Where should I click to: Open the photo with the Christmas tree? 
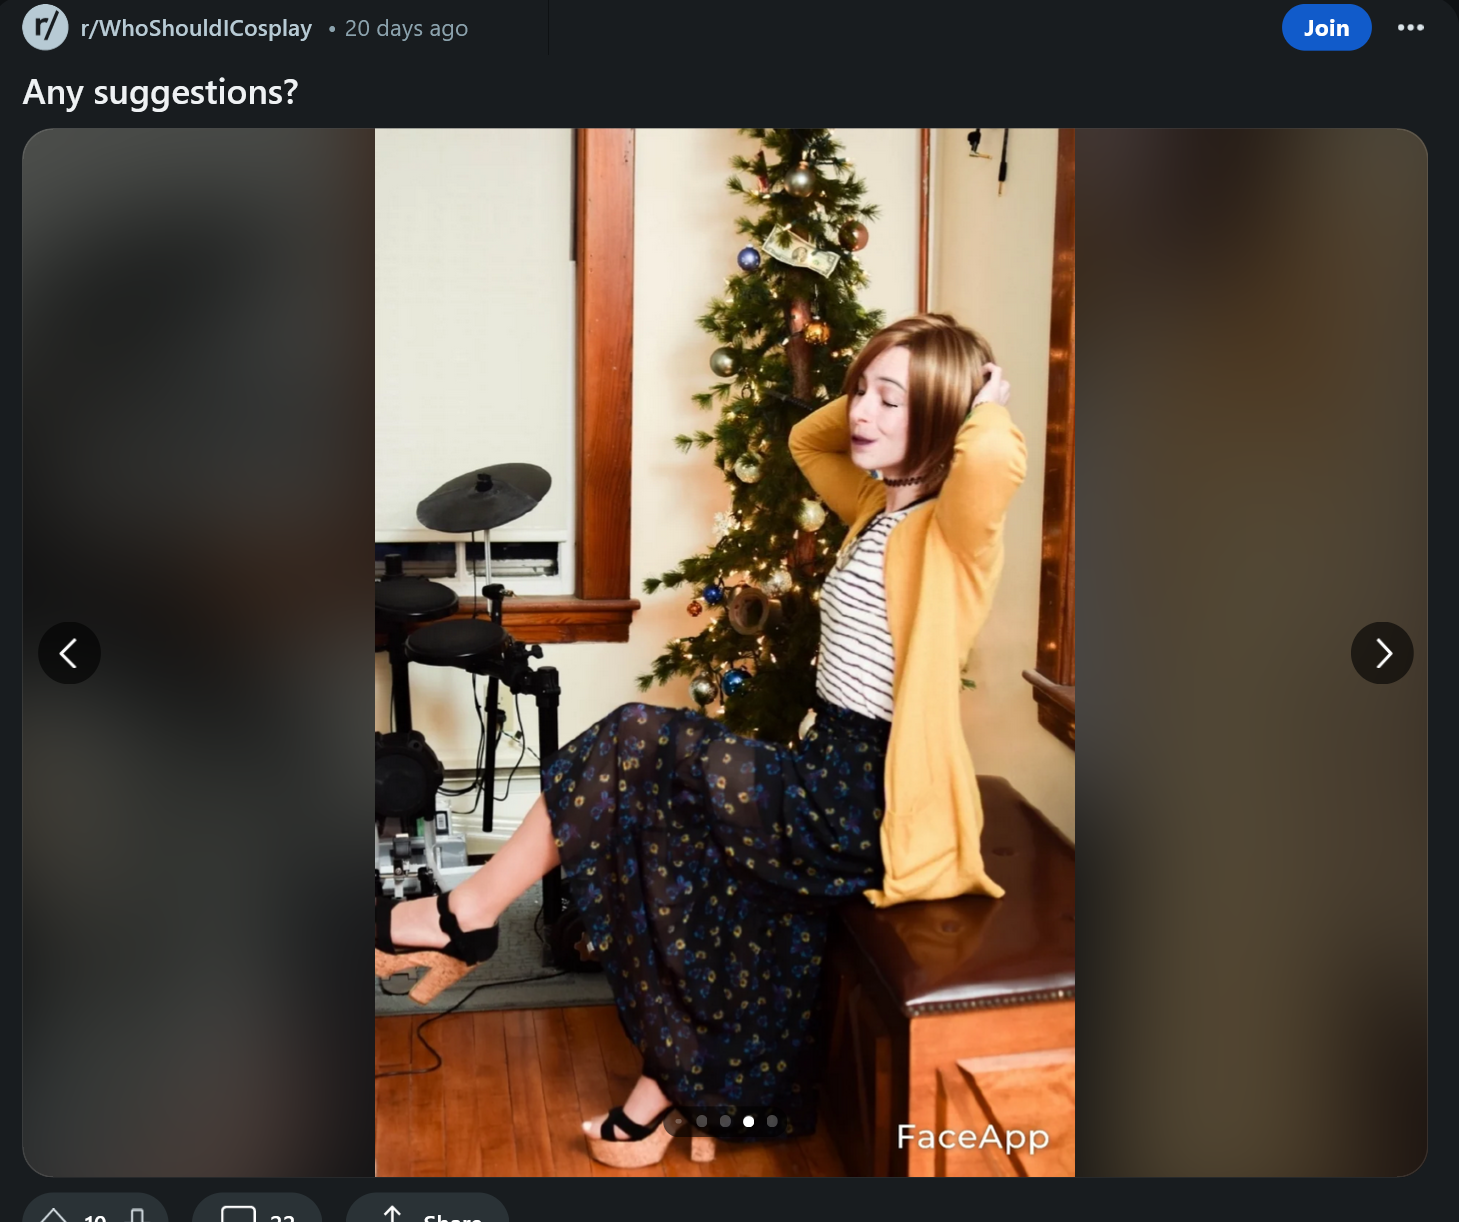(725, 652)
